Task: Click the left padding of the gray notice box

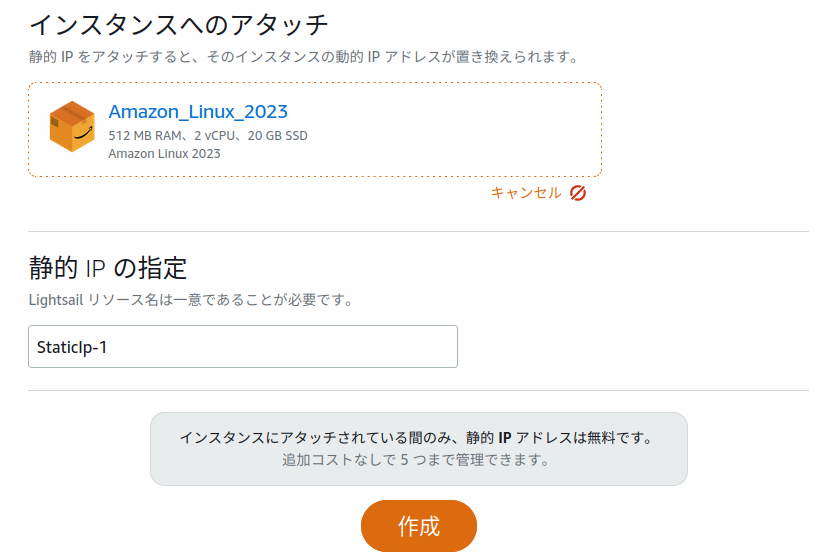Action: coord(164,449)
